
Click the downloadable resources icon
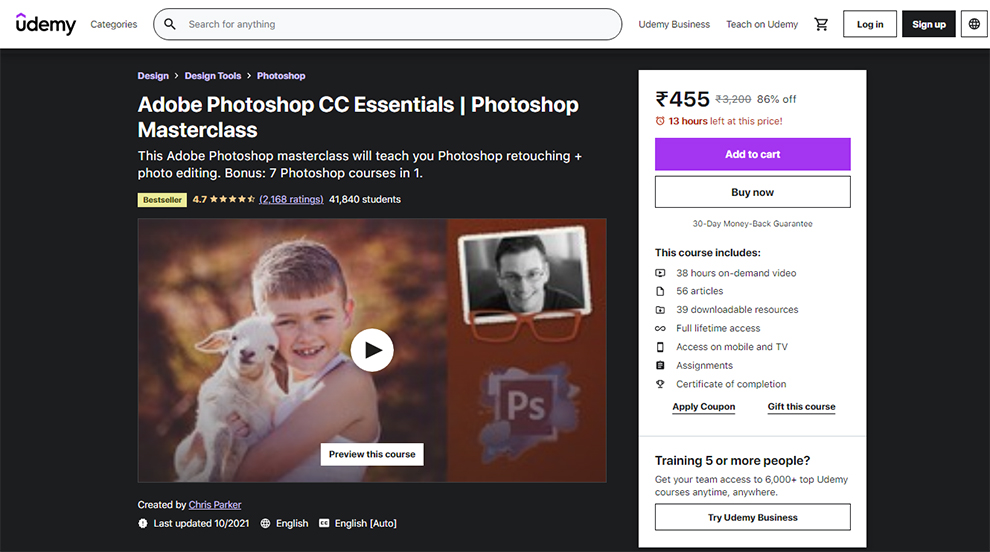click(x=660, y=309)
